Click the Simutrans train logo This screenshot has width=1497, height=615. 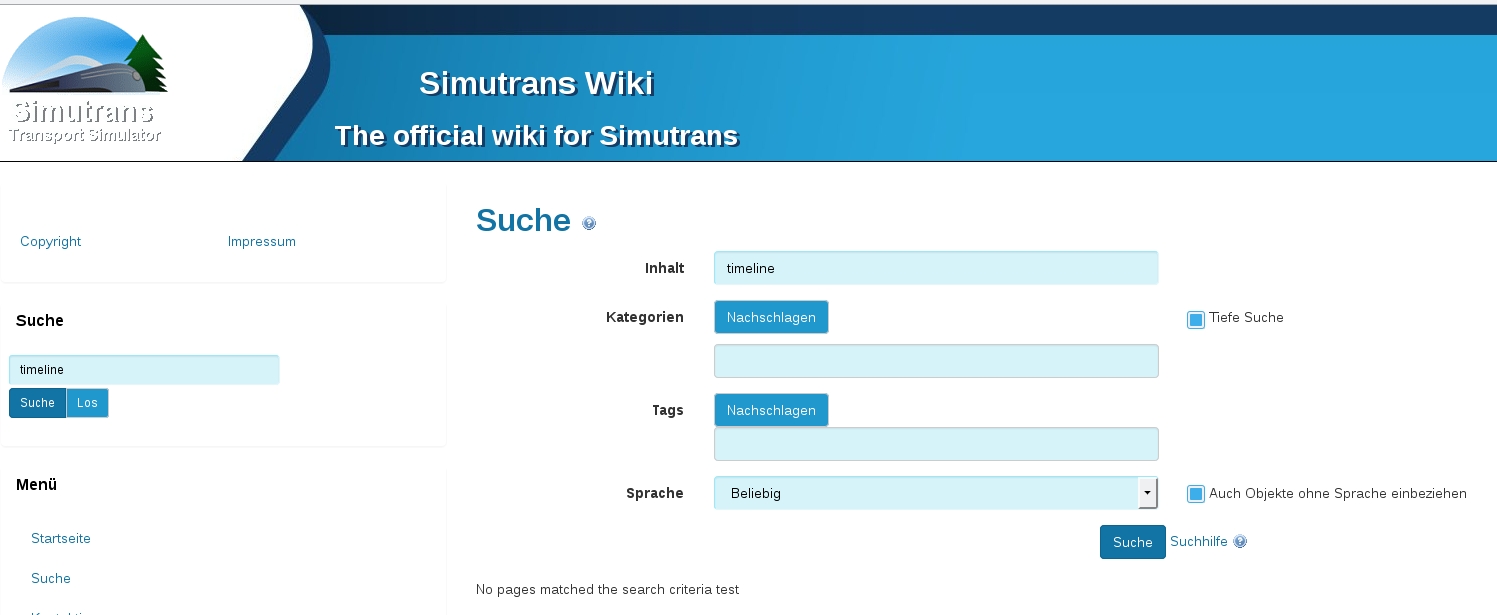pyautogui.click(x=85, y=82)
